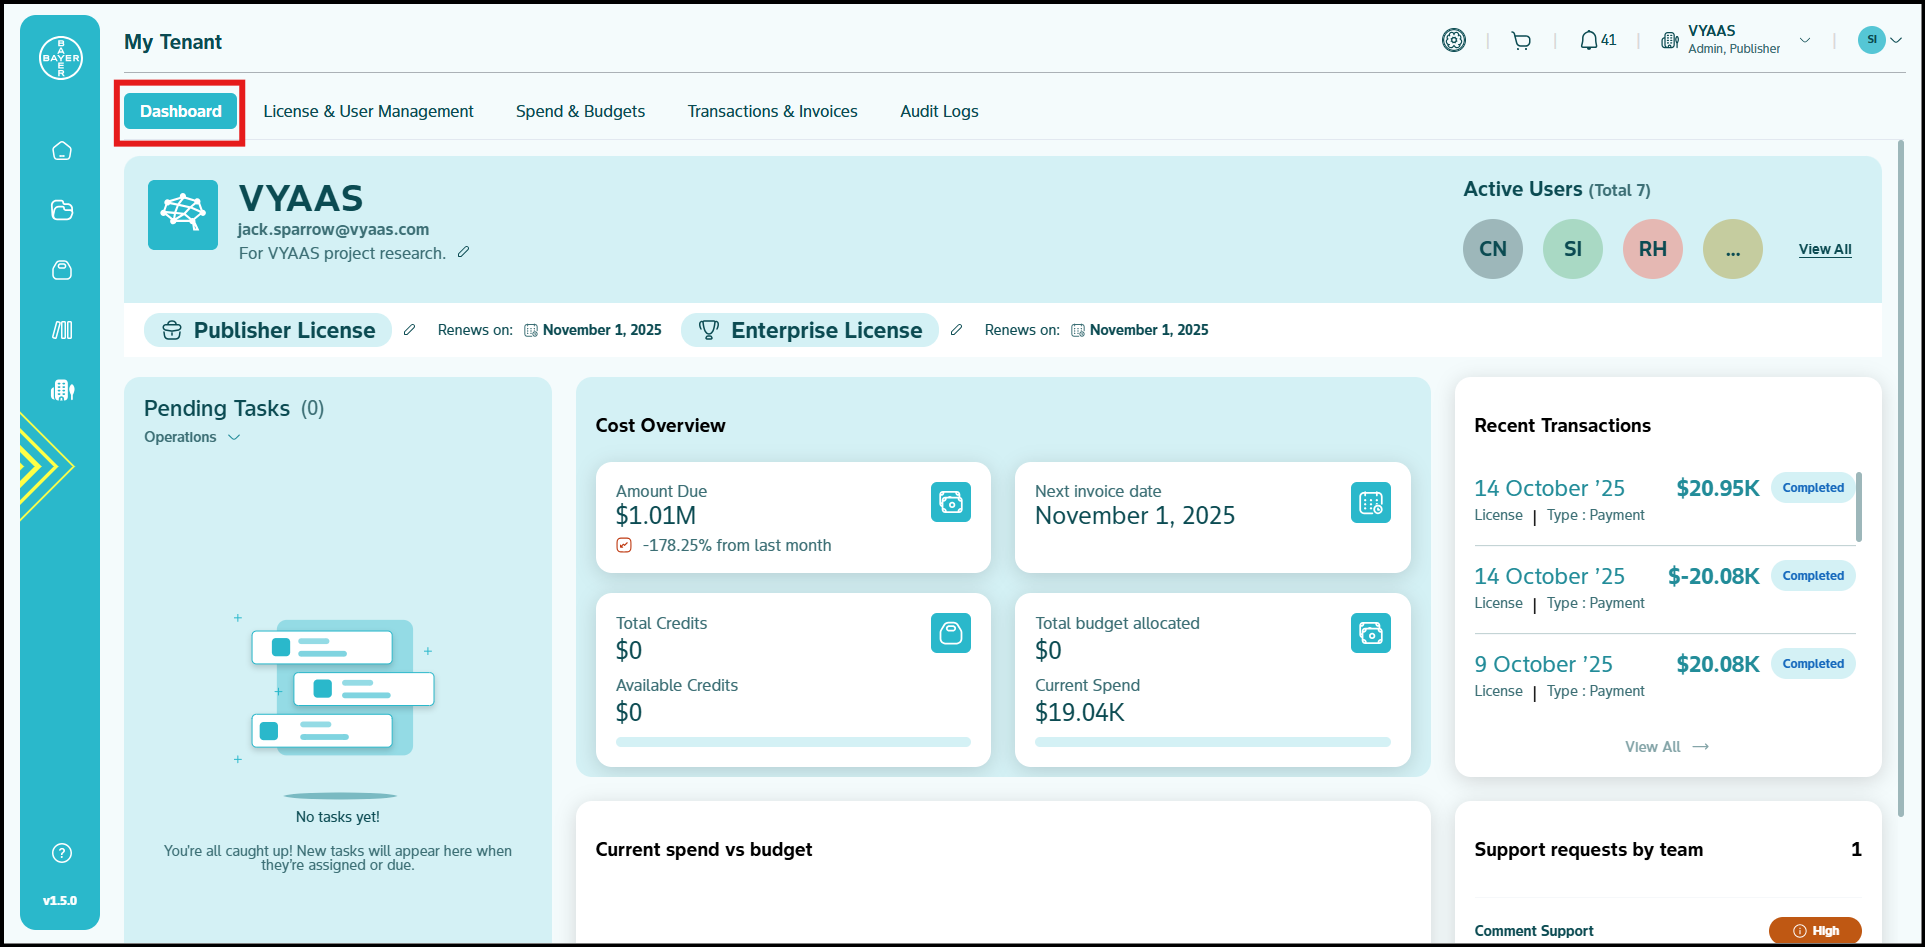Image resolution: width=1925 pixels, height=947 pixels.
Task: Click View All under Active Users
Action: [1824, 249]
